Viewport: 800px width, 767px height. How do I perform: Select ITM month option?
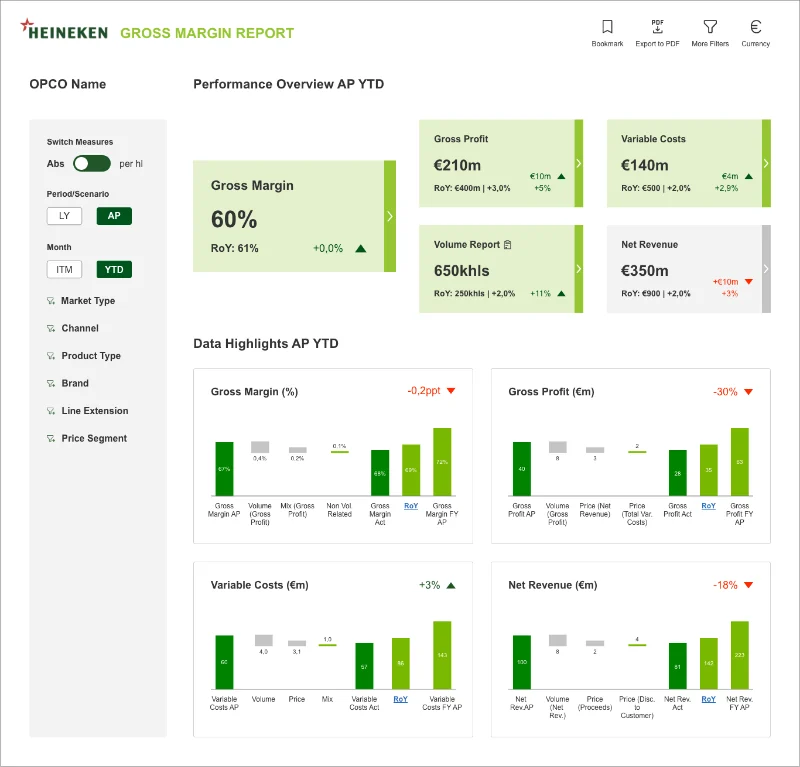[64, 269]
